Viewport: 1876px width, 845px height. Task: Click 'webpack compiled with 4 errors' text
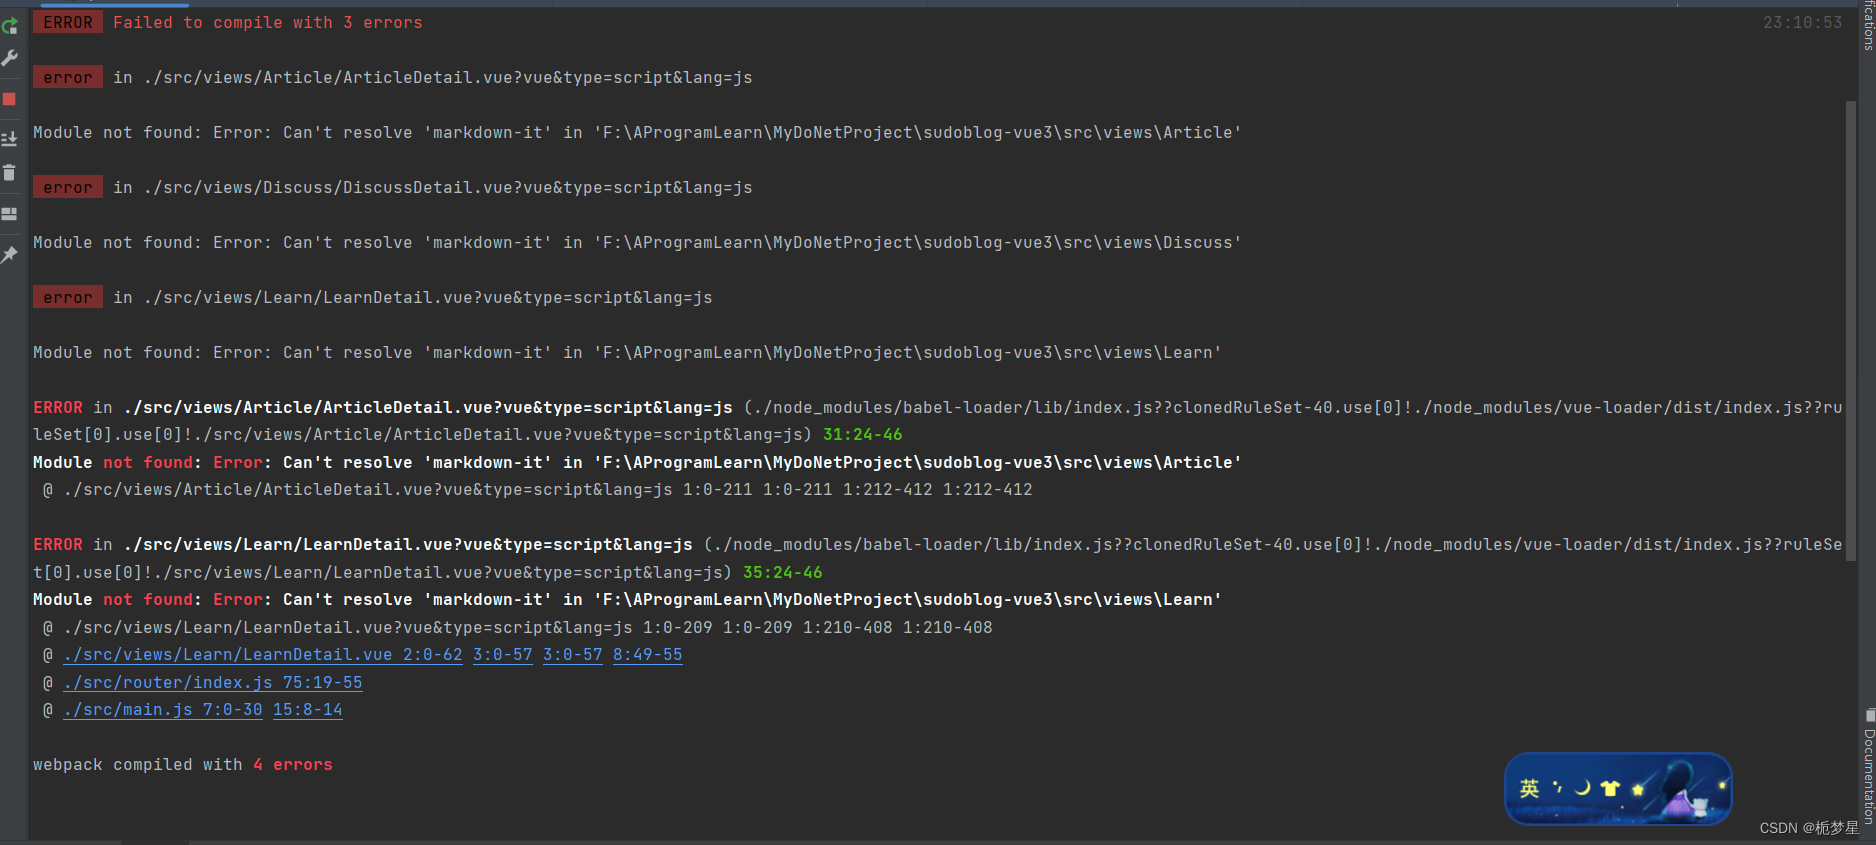[183, 765]
